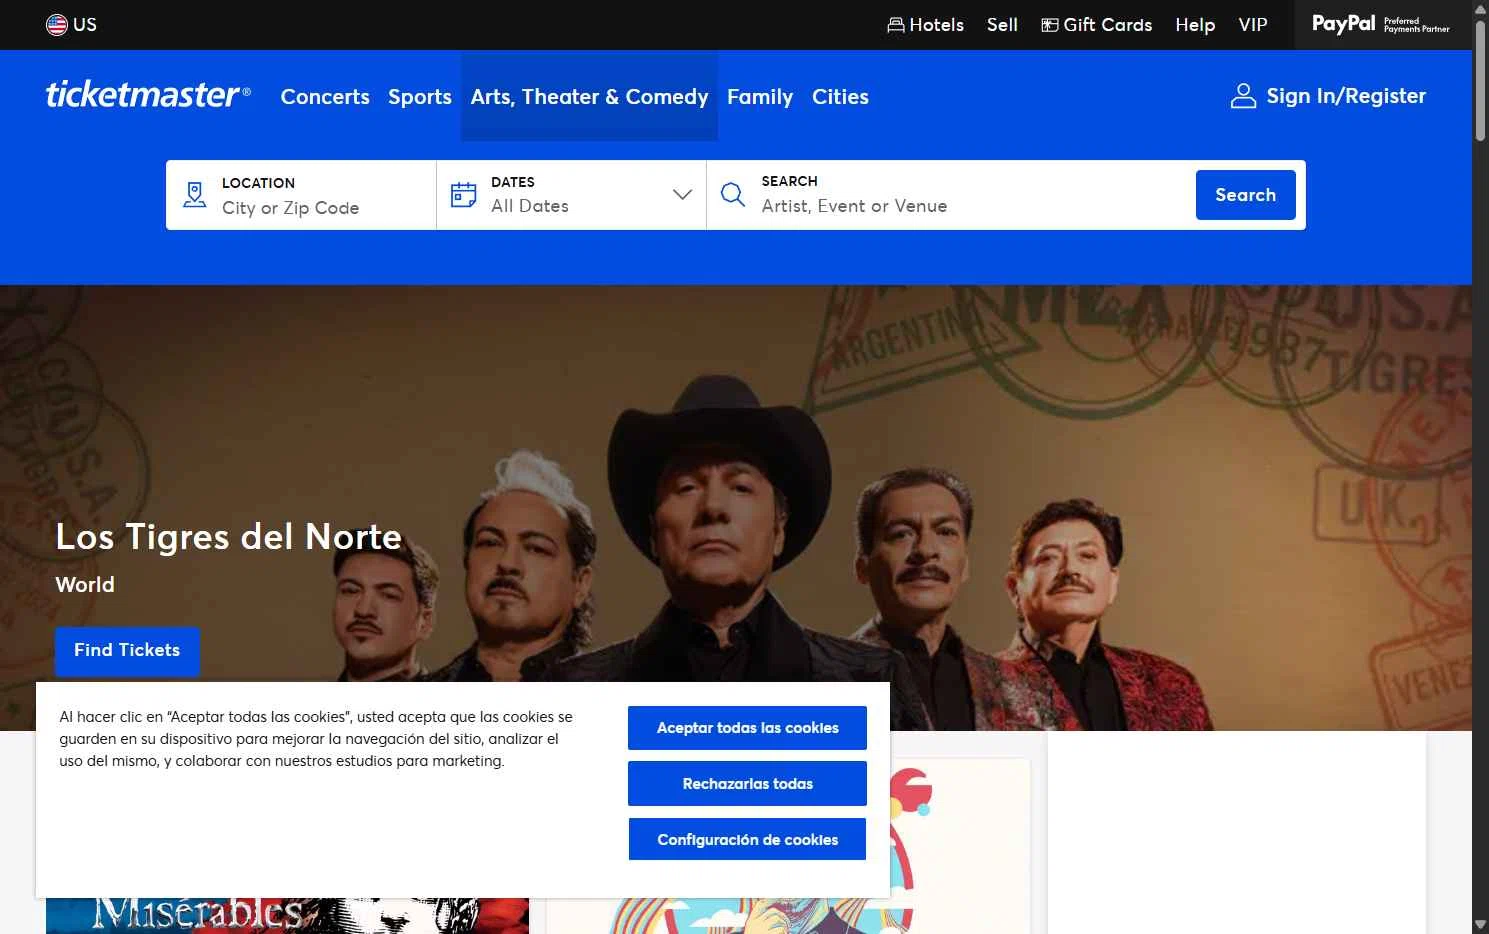
Task: Accept all cookies with Aceptar todas las cookies
Action: [x=747, y=728]
